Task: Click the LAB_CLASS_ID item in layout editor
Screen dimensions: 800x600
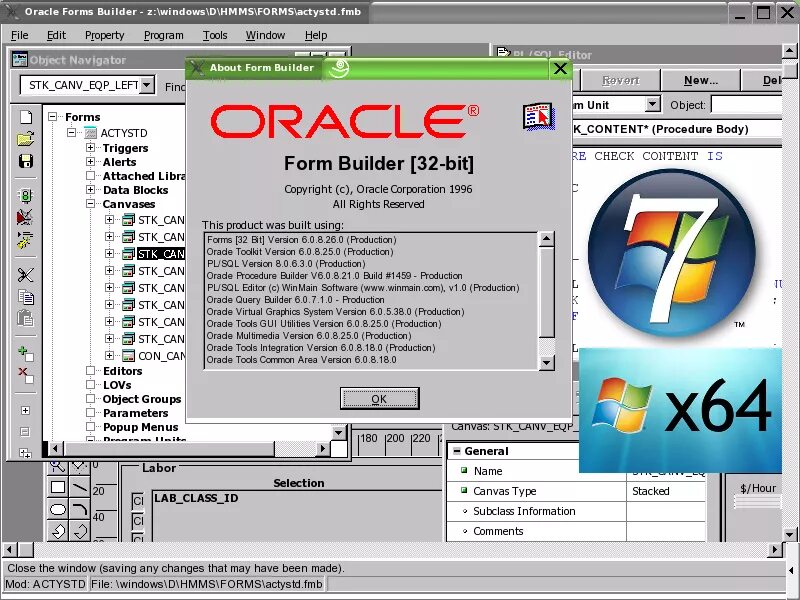Action: click(196, 498)
